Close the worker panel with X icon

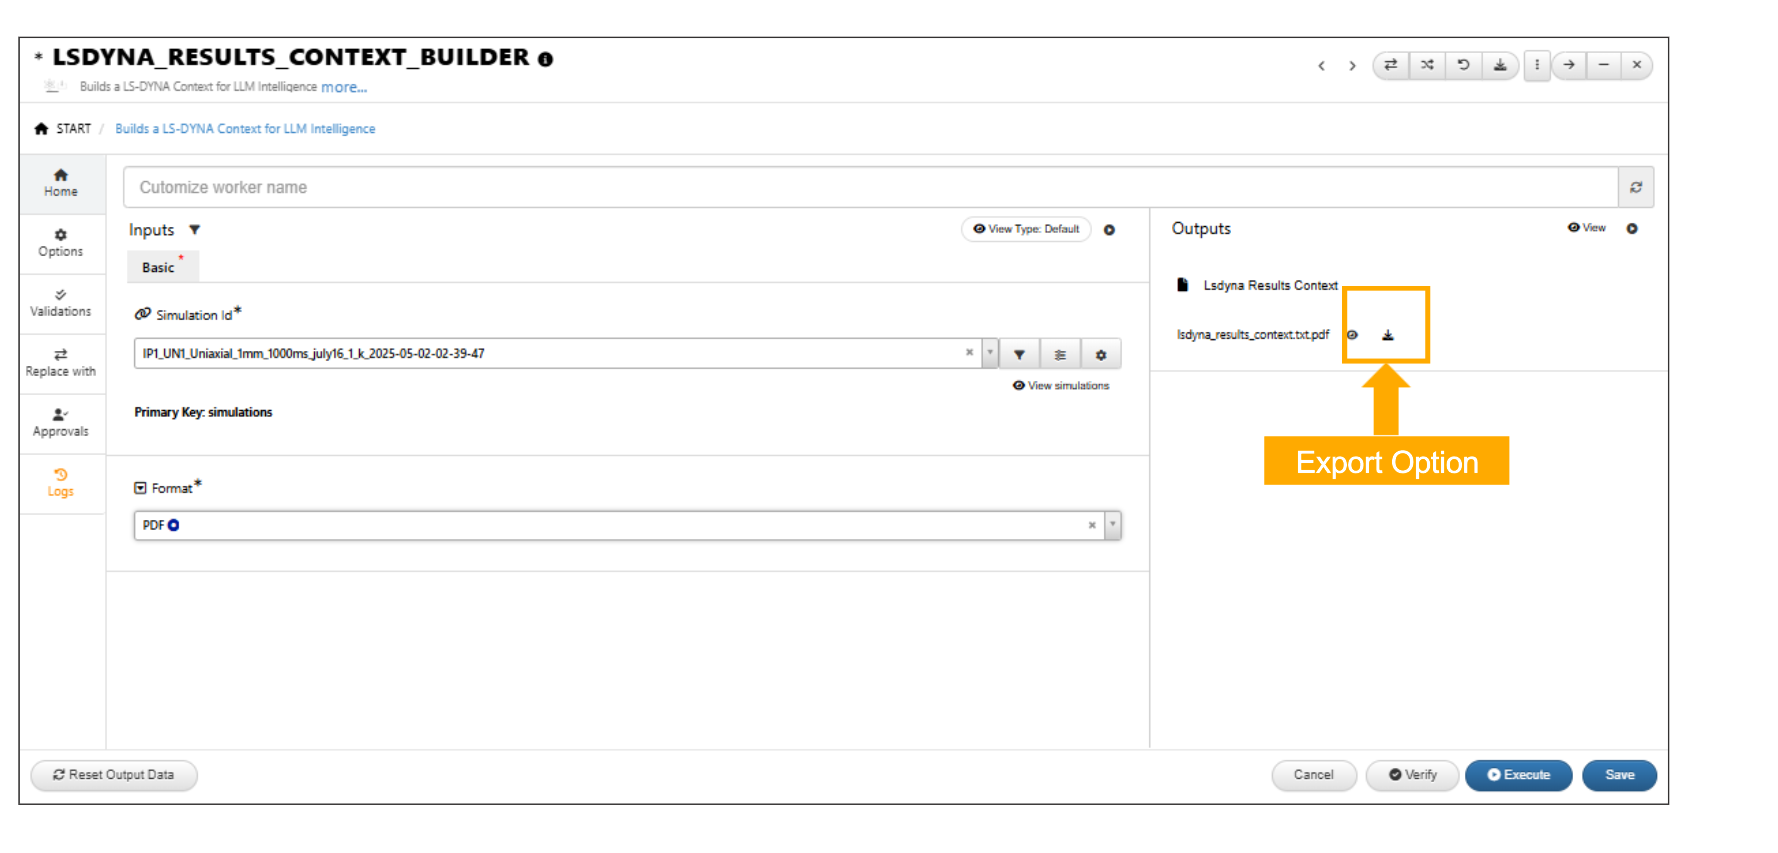pyautogui.click(x=1637, y=65)
